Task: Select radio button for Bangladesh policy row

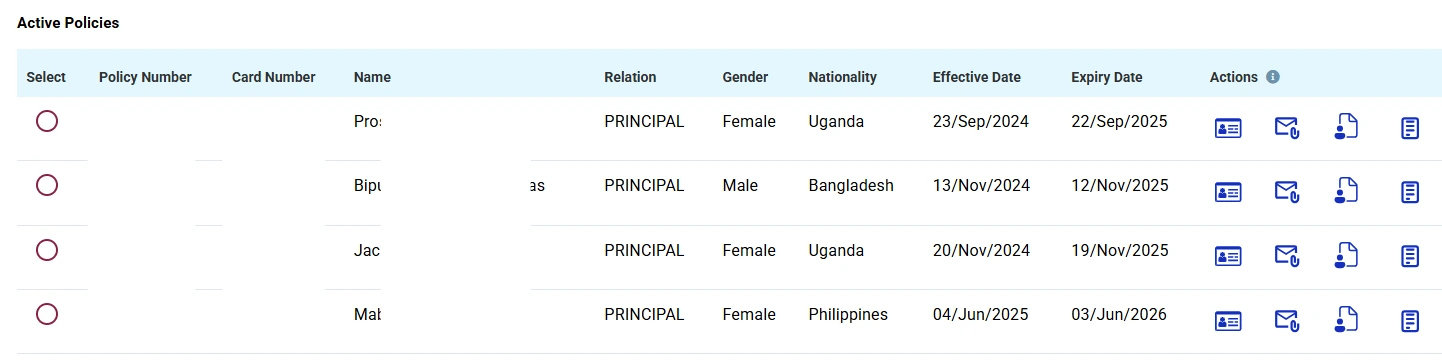Action: (47, 185)
